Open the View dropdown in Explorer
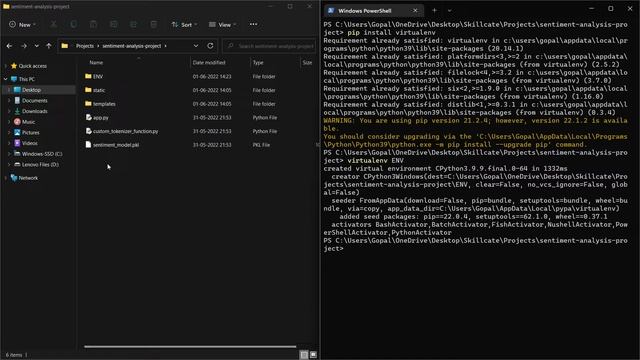Image resolution: width=640 pixels, height=360 pixels. pos(222,24)
